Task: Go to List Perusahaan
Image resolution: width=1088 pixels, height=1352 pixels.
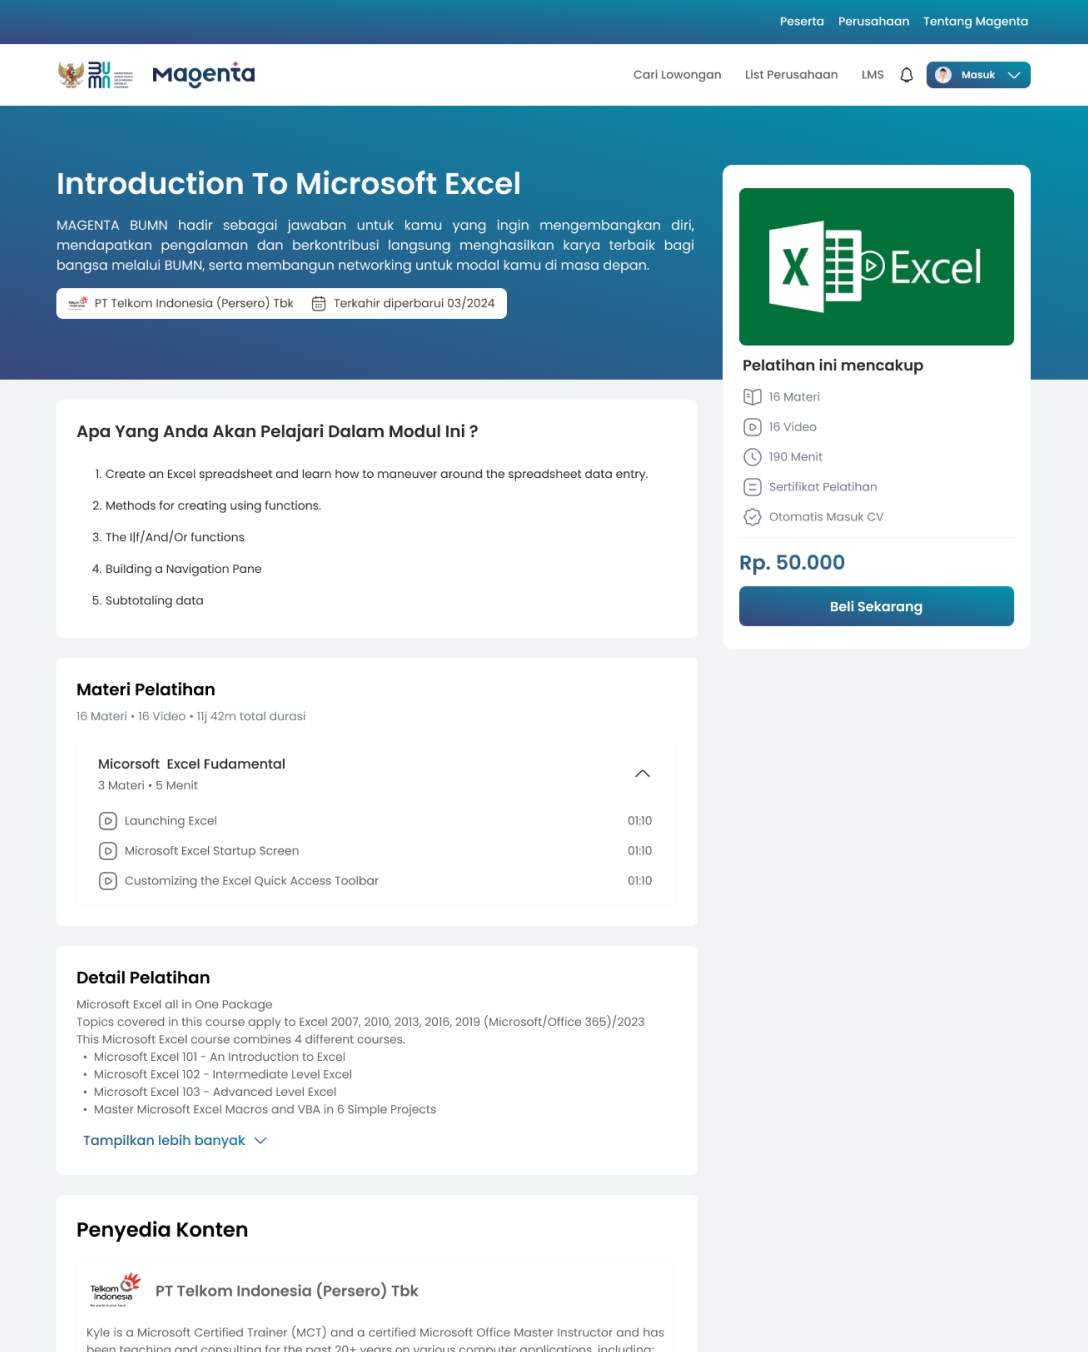Action: tap(791, 75)
